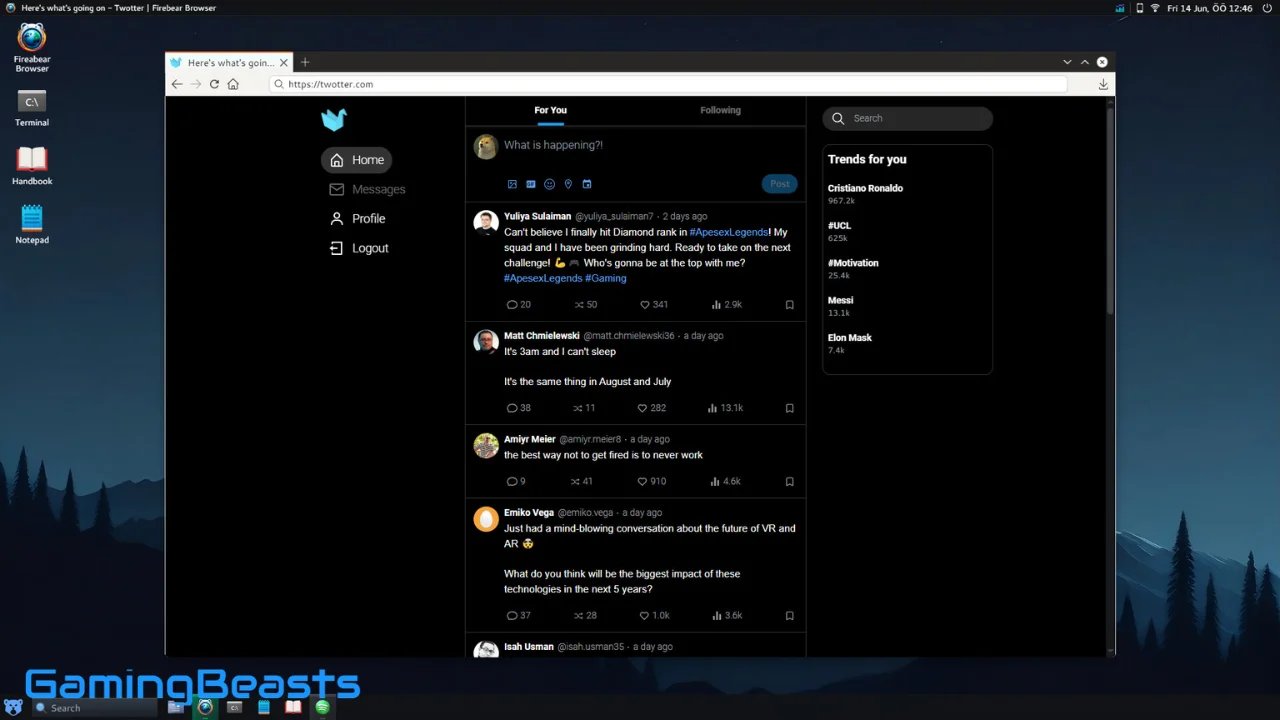Screen dimensions: 1280x720
Task: Repost Yuliya Sulaiman's post
Action: point(585,304)
